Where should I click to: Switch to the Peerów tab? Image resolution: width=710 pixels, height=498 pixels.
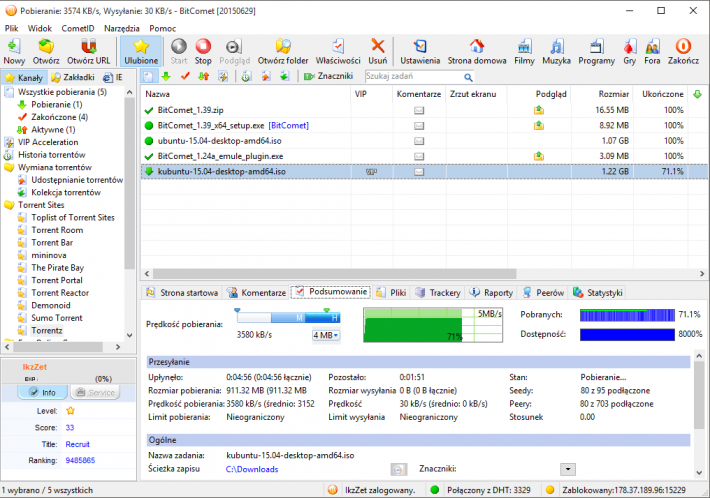pyautogui.click(x=543, y=292)
